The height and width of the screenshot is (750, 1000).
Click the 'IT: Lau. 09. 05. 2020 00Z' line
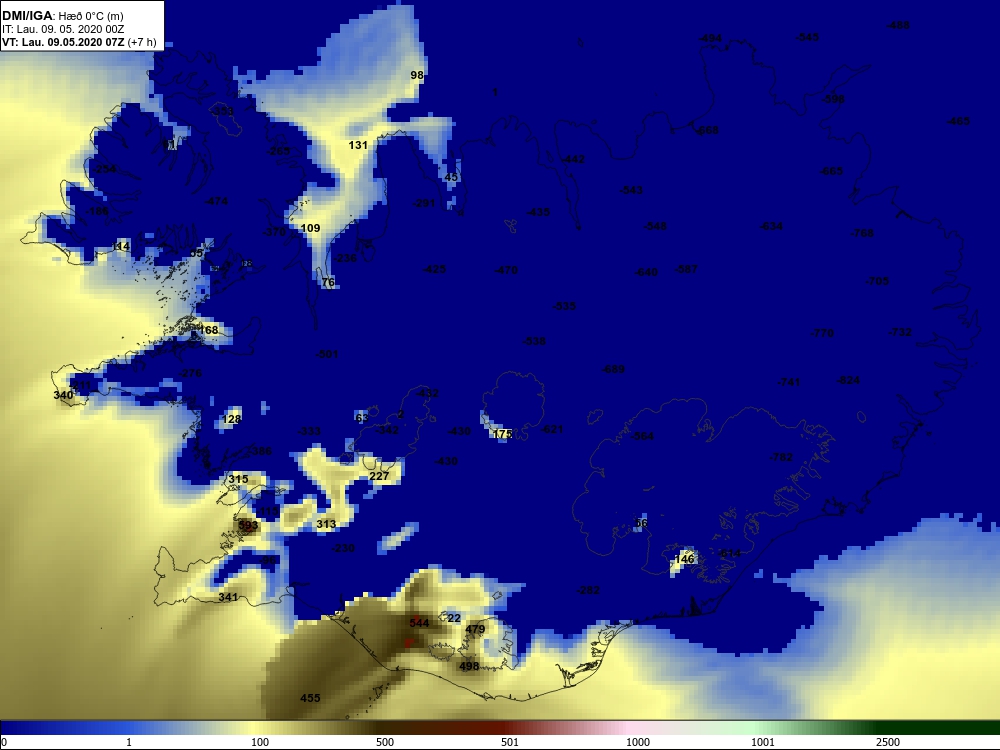point(62,29)
